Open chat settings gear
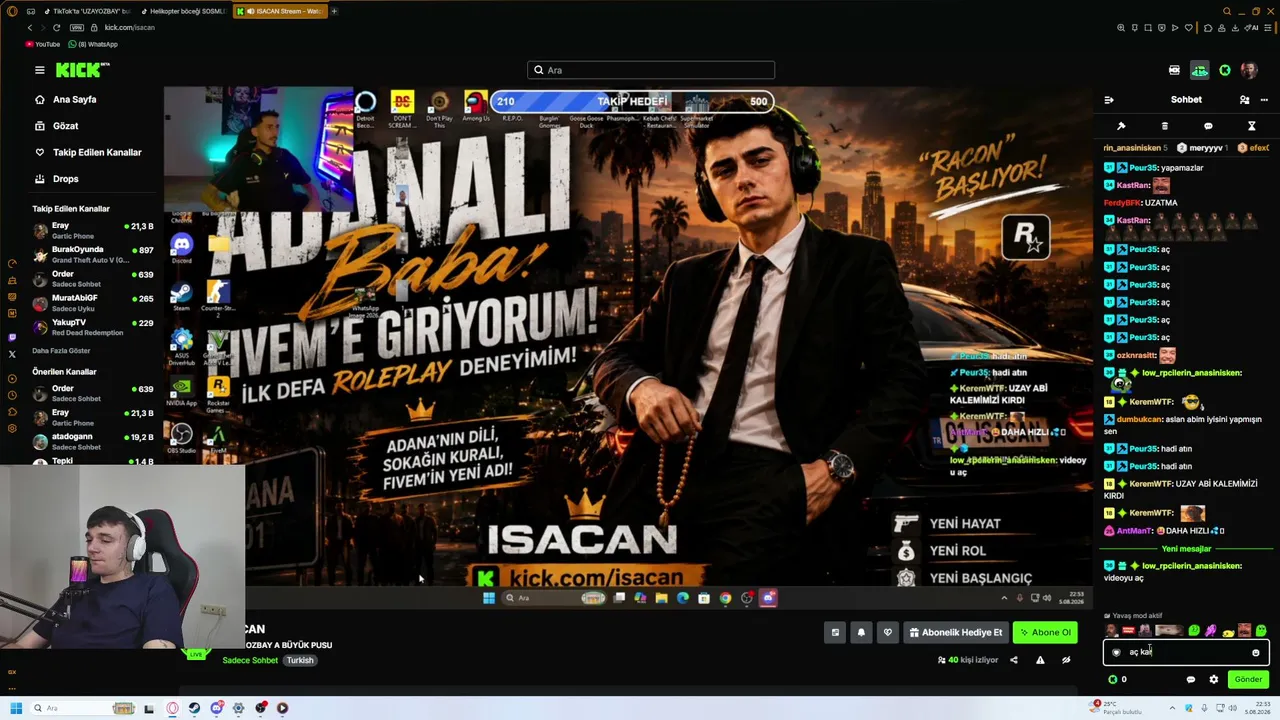 click(1214, 680)
